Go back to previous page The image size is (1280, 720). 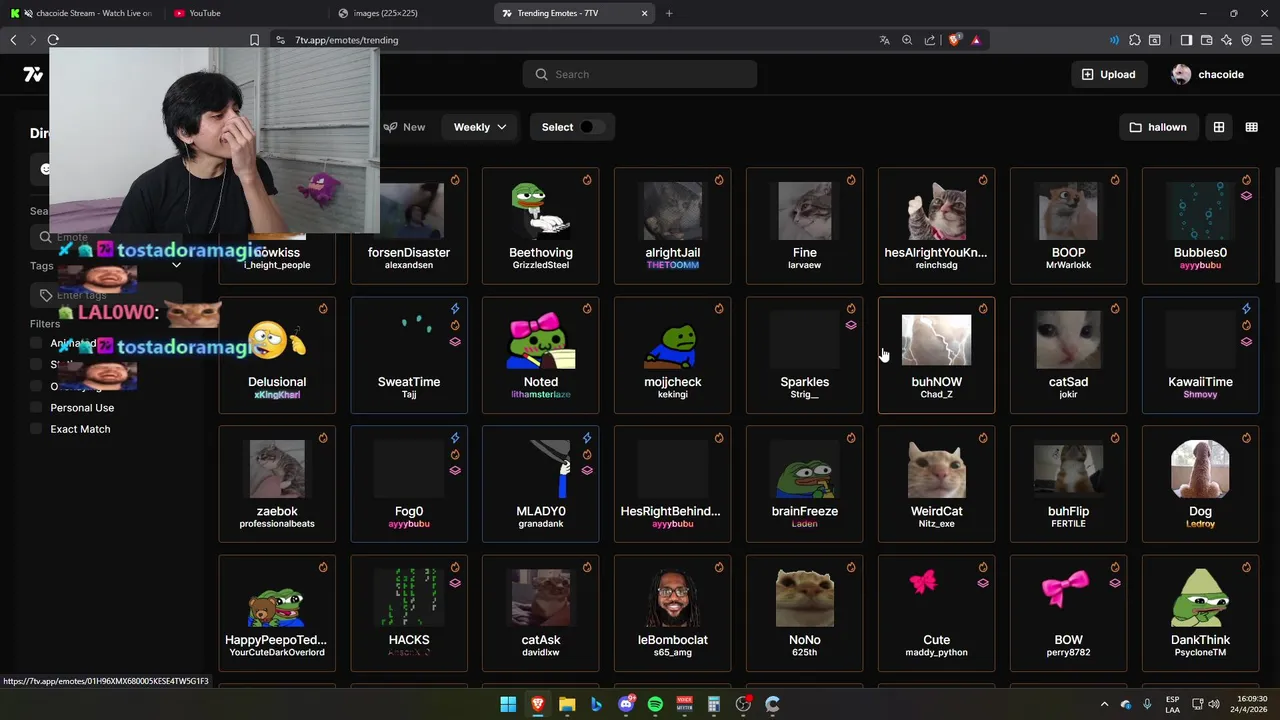[x=13, y=40]
